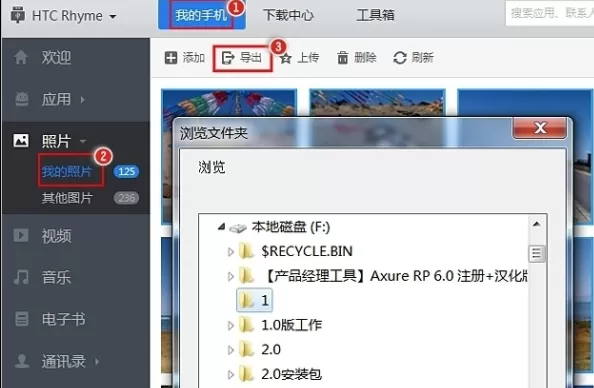Viewport: 594px width, 388px height.
Task: Click 删除 label in the toolbar
Action: pos(365,58)
